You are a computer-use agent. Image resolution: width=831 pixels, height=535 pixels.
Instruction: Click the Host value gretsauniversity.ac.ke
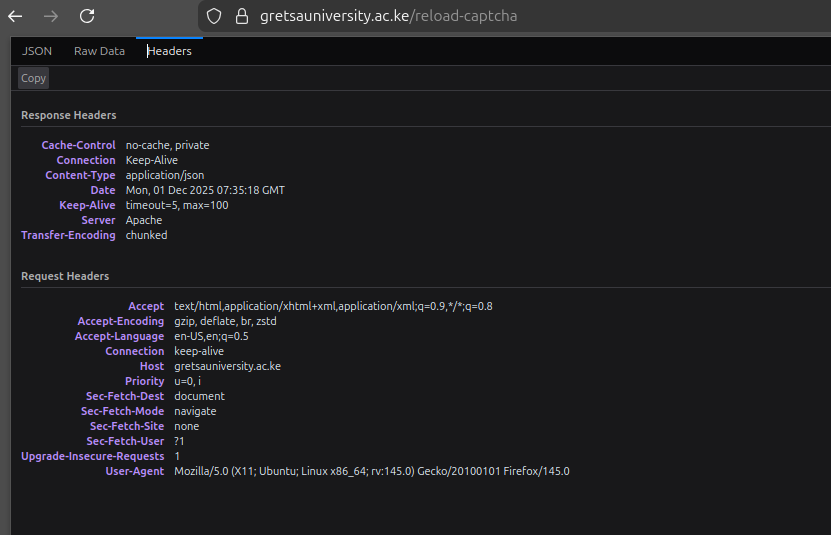pyautogui.click(x=227, y=366)
